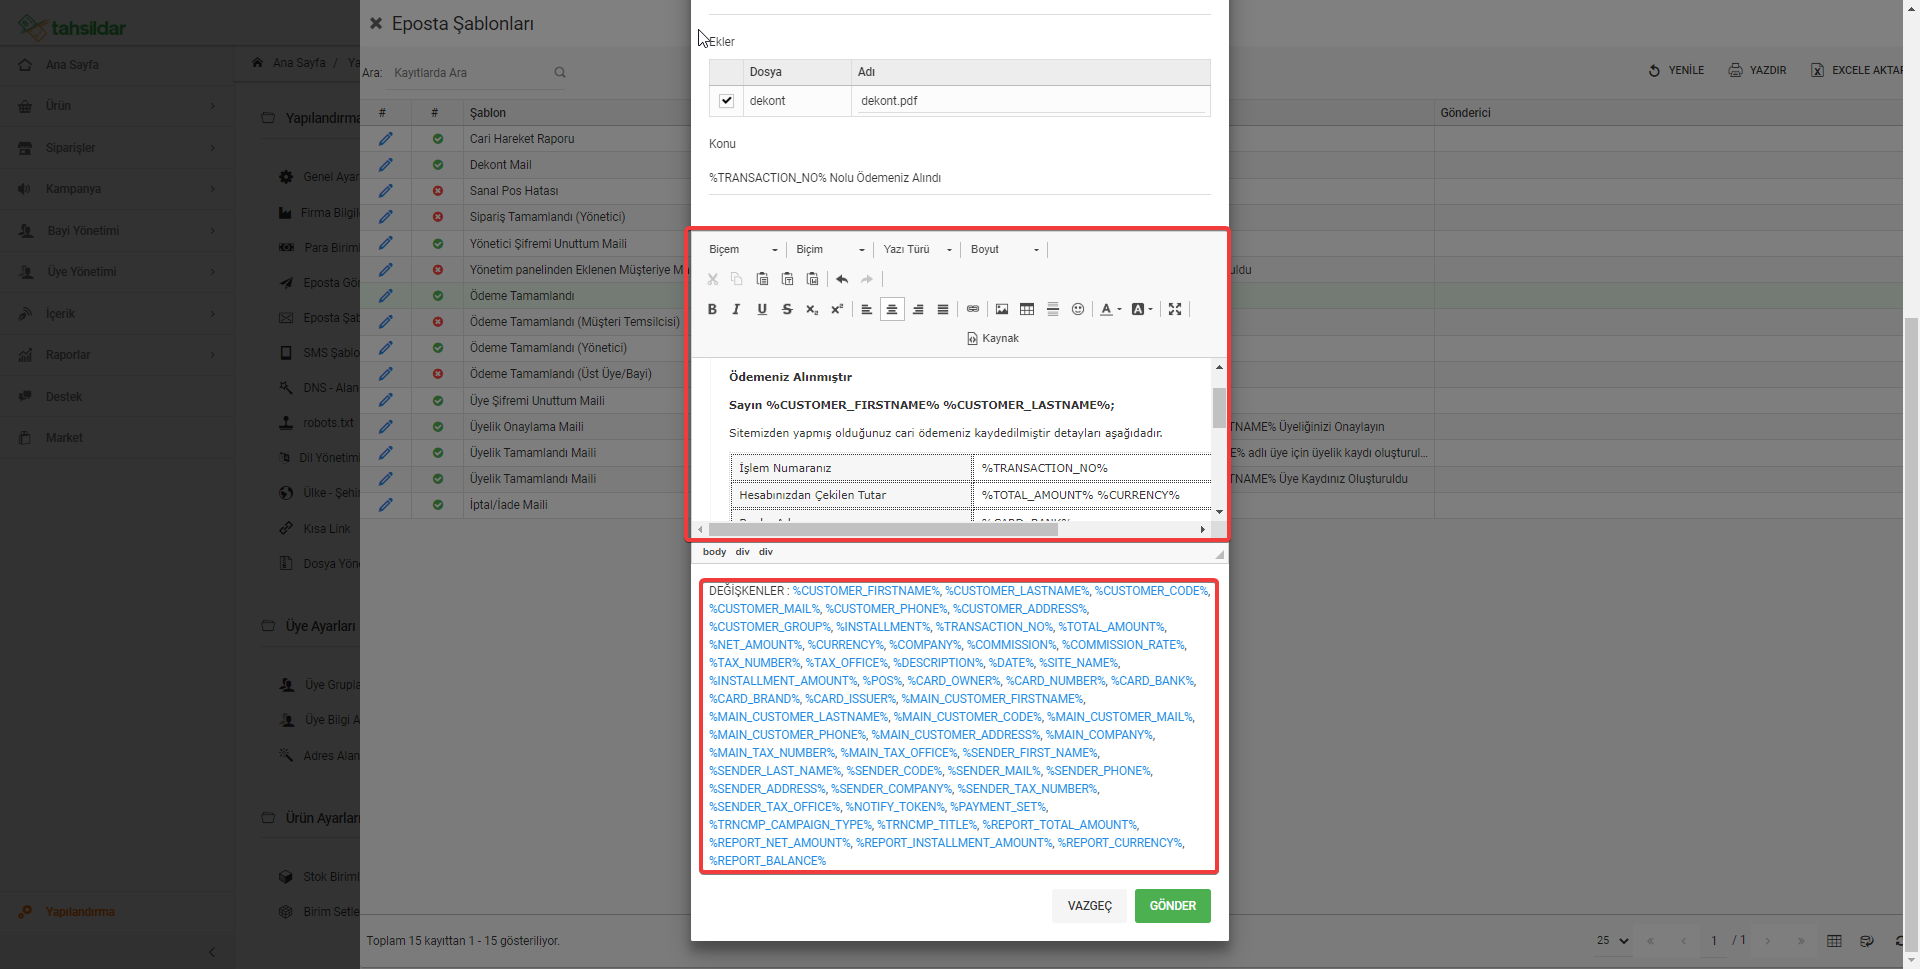Apply superscript formatting
The height and width of the screenshot is (969, 1920).
[x=837, y=309]
